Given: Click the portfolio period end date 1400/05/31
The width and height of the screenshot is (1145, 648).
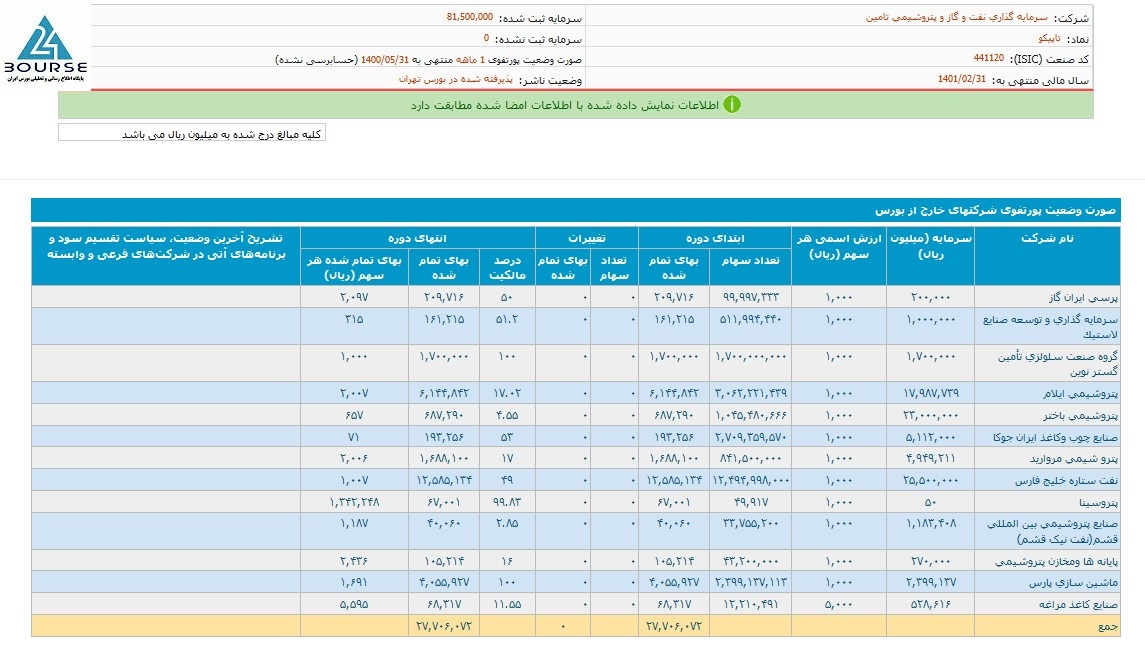Looking at the screenshot, I should [385, 59].
